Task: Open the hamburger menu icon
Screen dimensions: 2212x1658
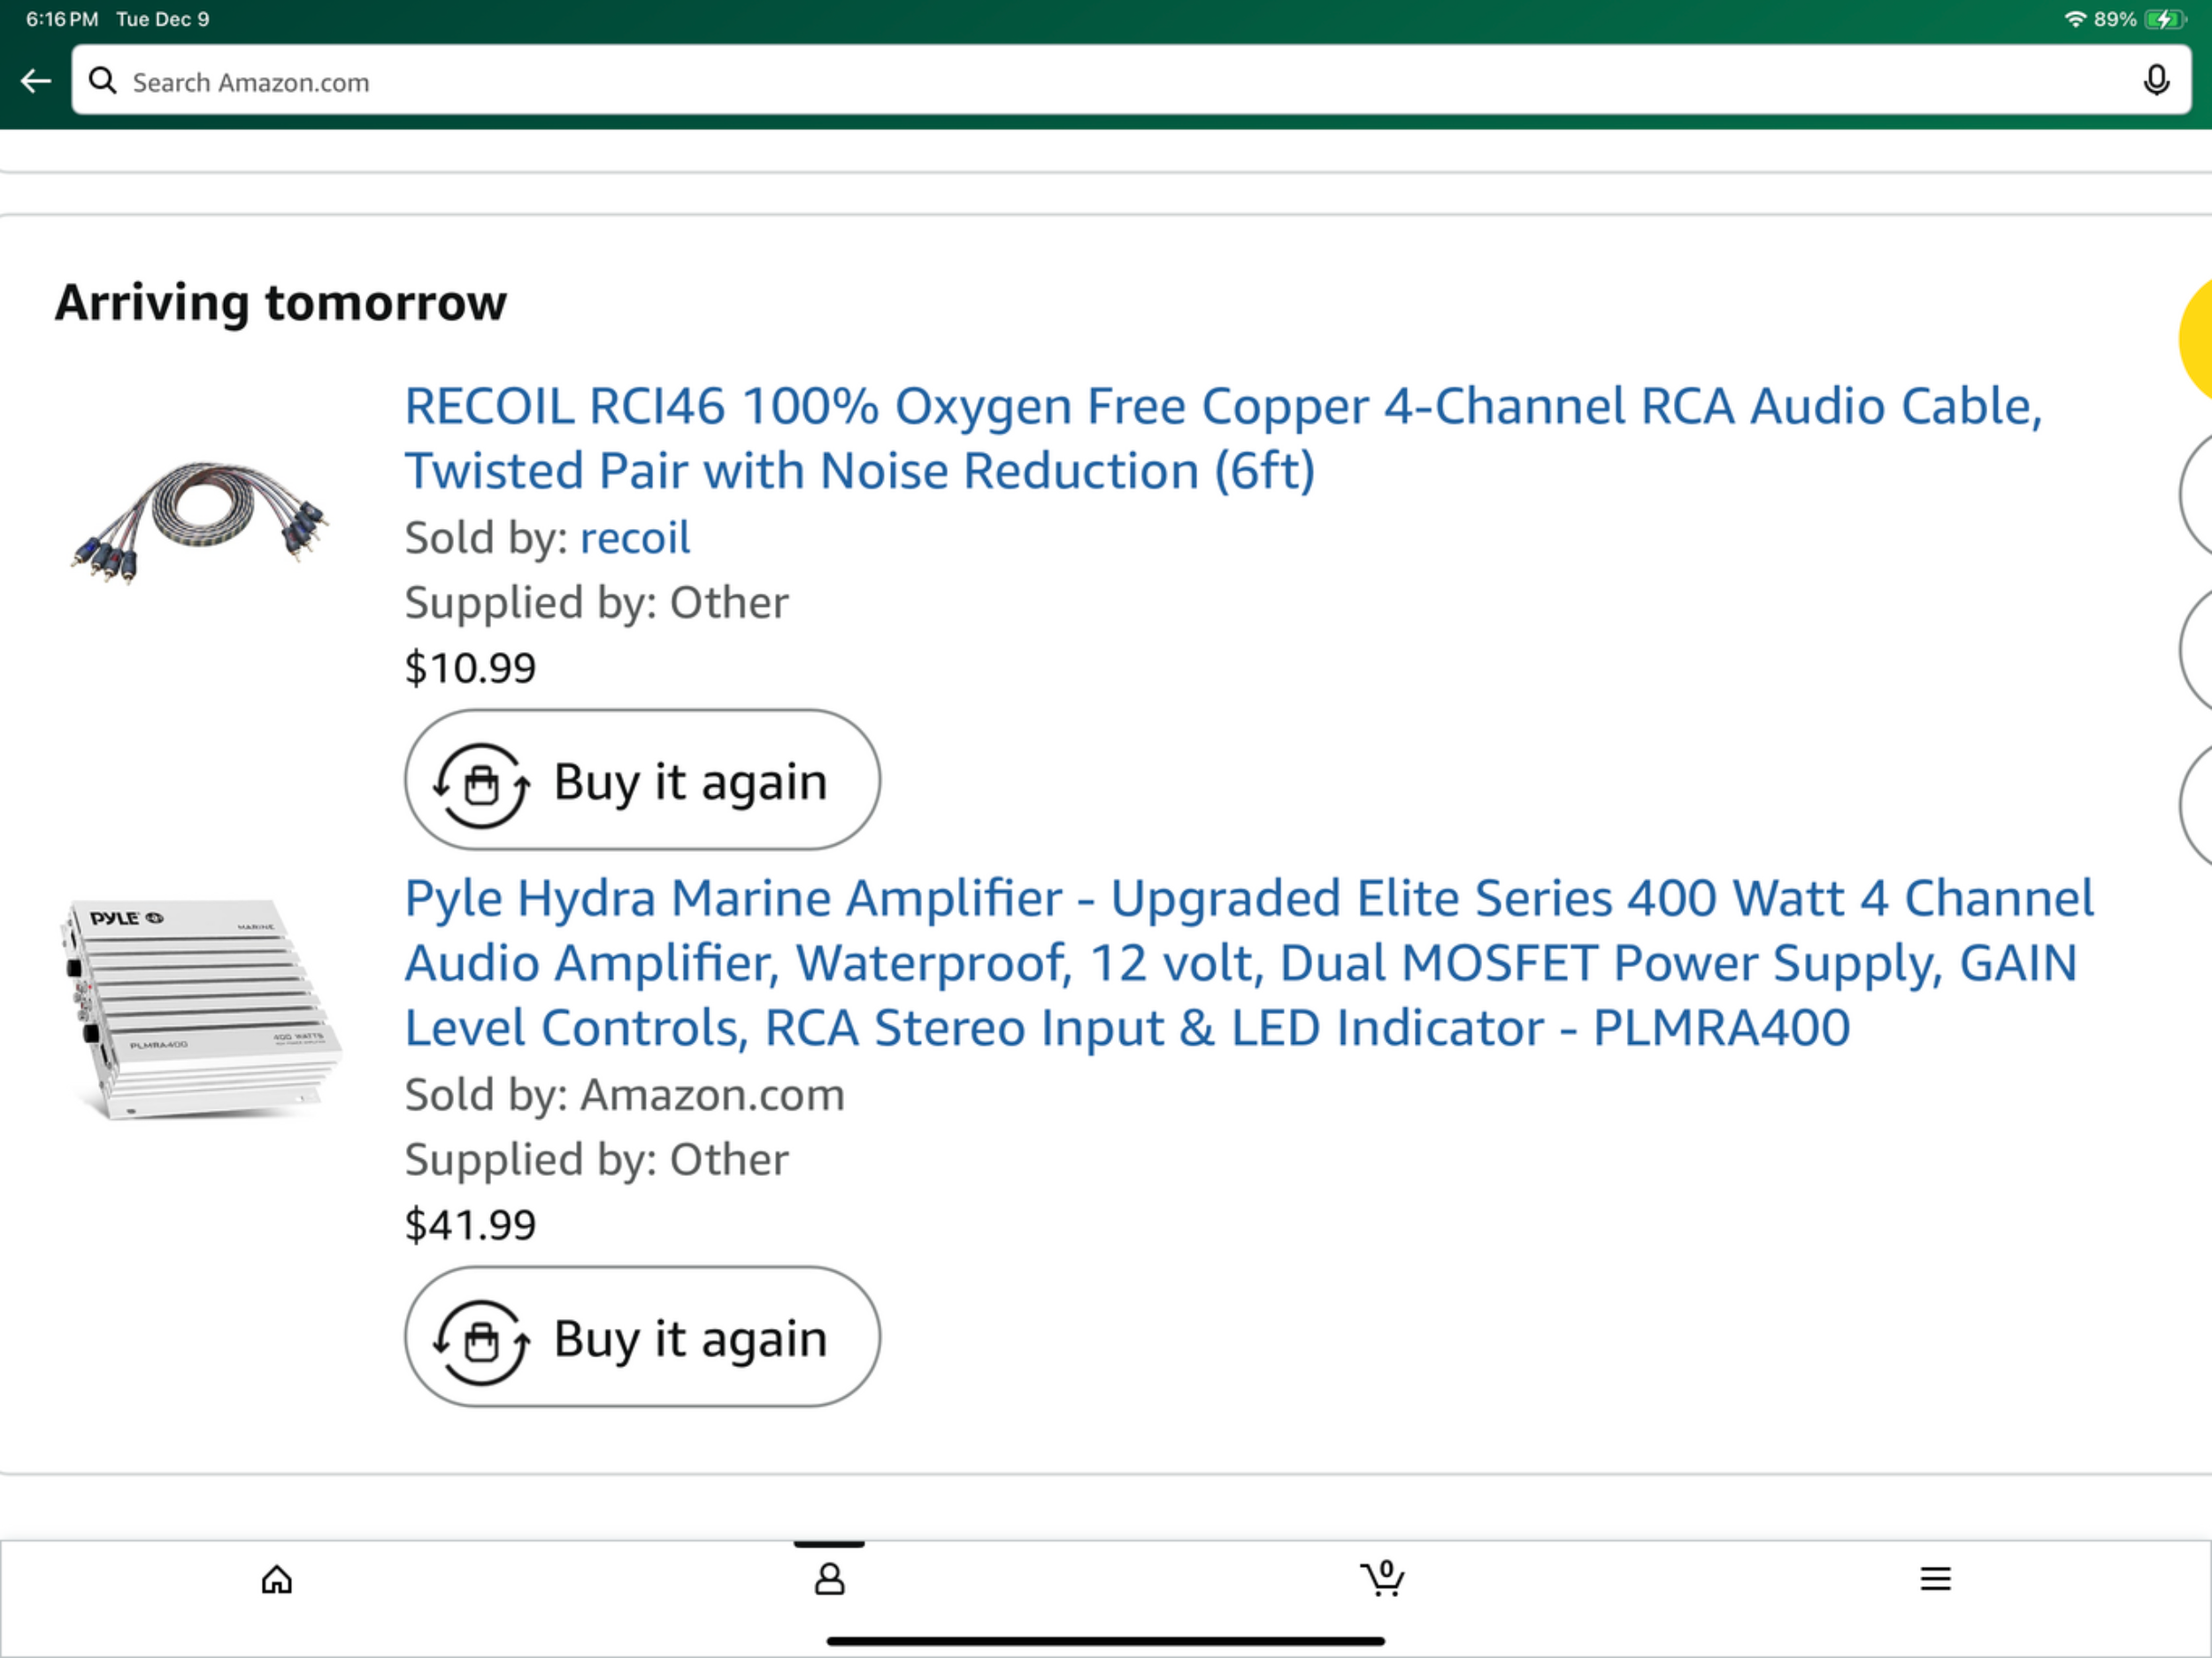Action: pyautogui.click(x=1935, y=1579)
